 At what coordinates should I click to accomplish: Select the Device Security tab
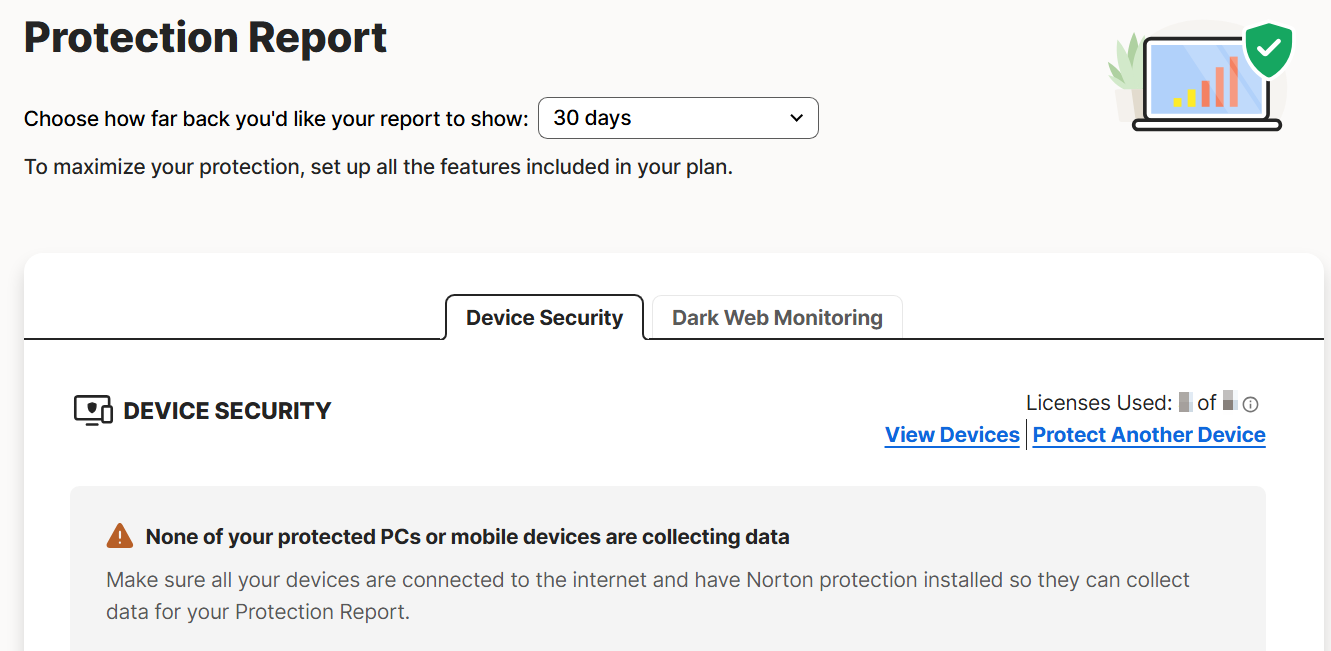(x=544, y=318)
